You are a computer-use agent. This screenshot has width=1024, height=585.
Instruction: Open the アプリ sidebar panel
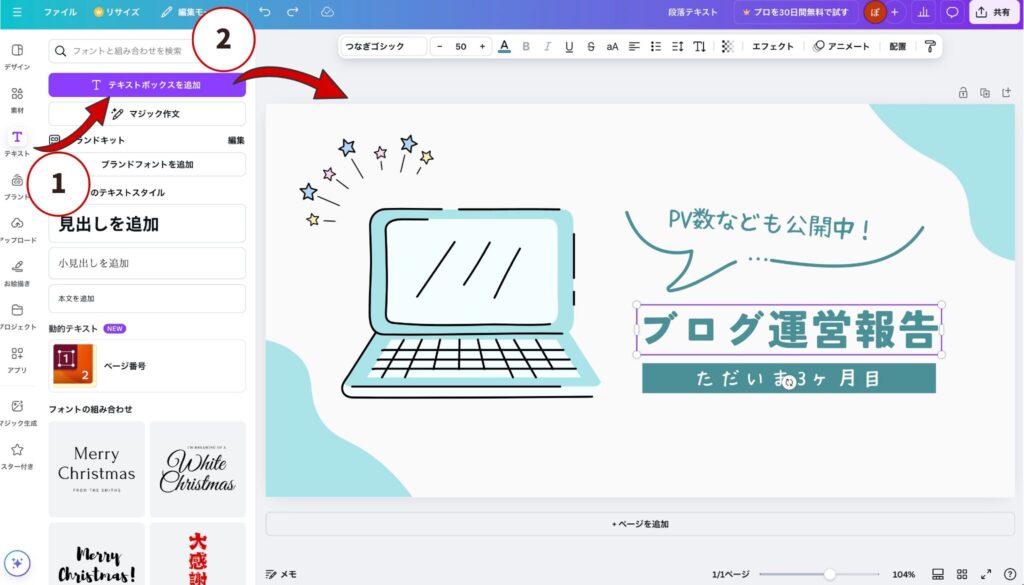pyautogui.click(x=17, y=360)
